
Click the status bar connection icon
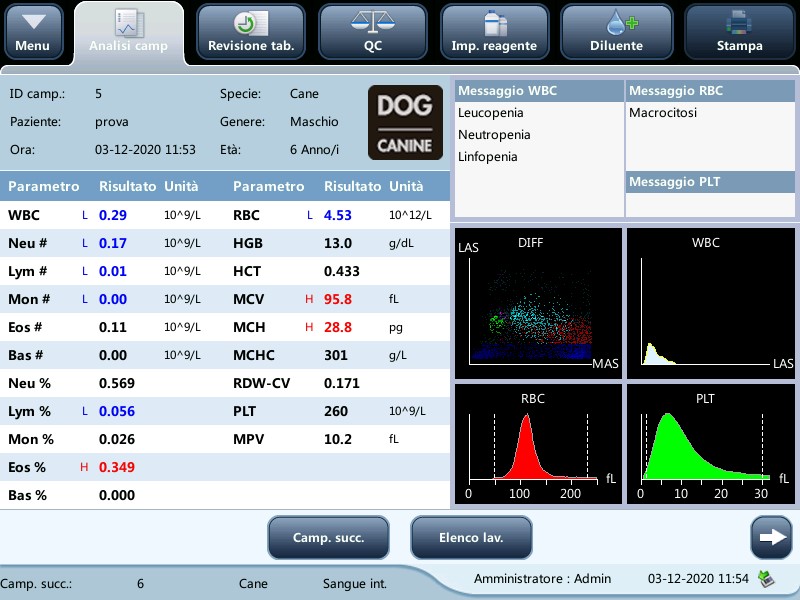[765, 578]
